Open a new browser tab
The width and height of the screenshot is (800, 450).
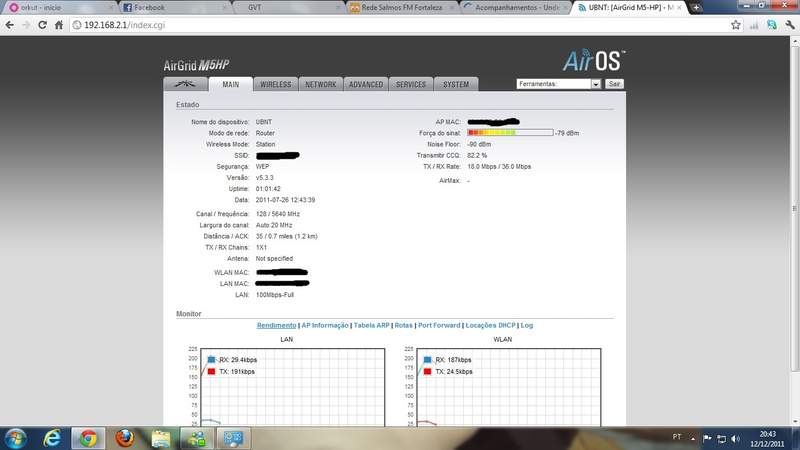696,8
